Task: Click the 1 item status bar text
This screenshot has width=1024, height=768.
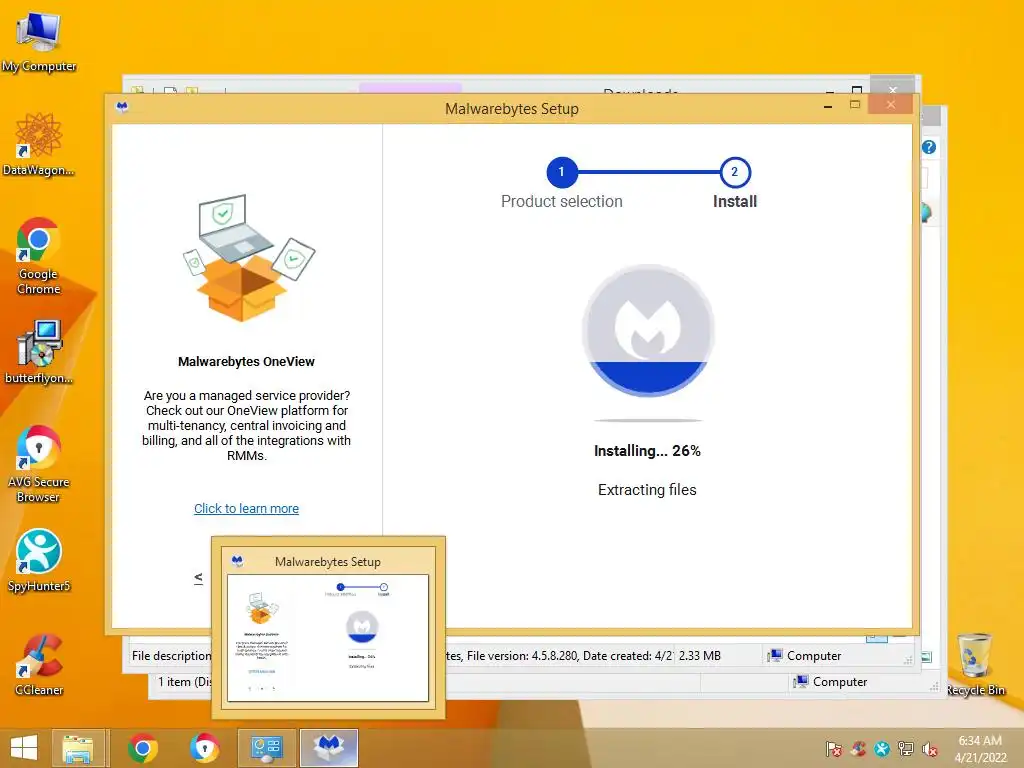Action: click(185, 682)
